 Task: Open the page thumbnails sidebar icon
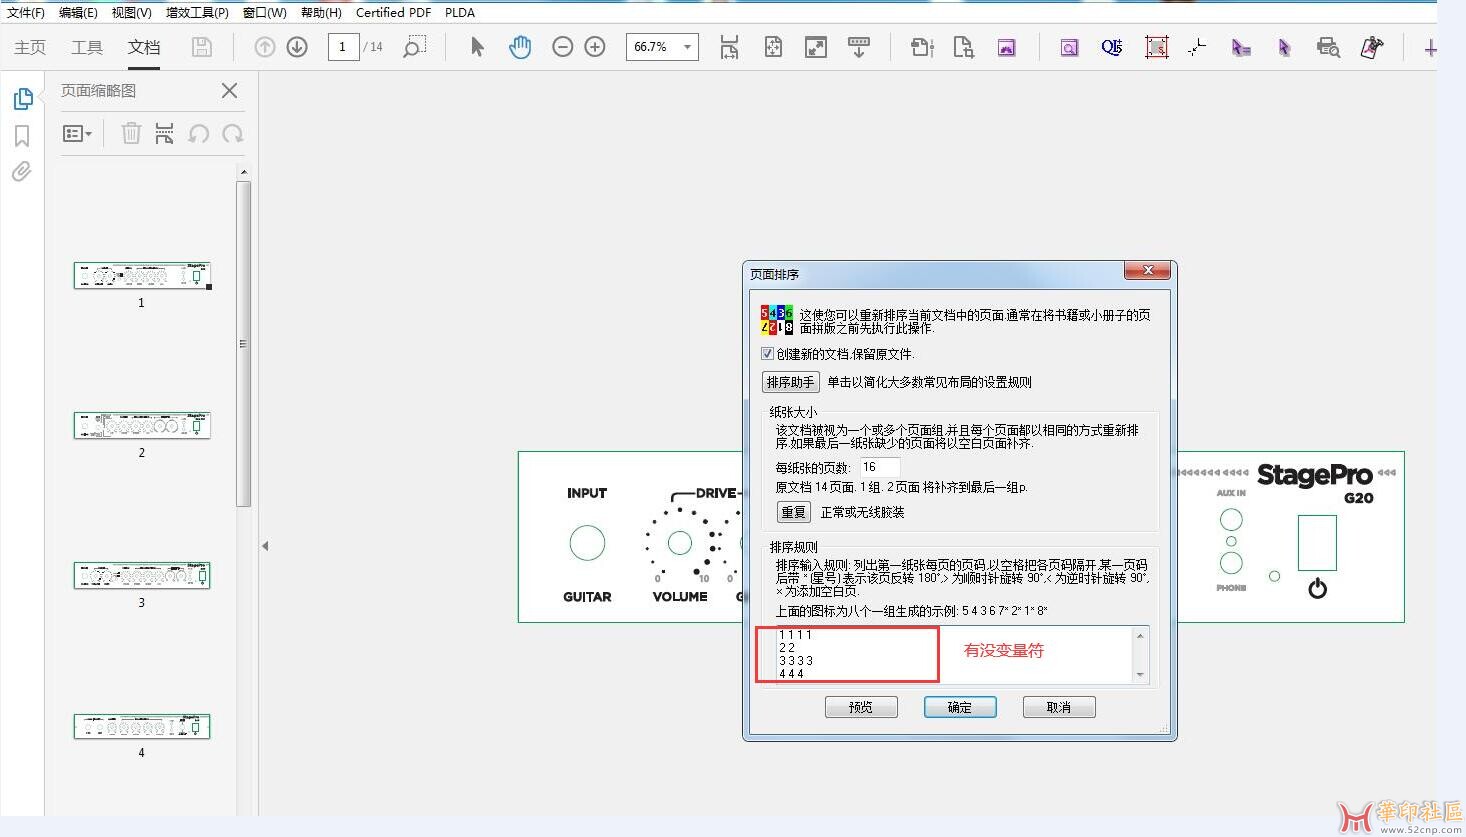click(23, 98)
